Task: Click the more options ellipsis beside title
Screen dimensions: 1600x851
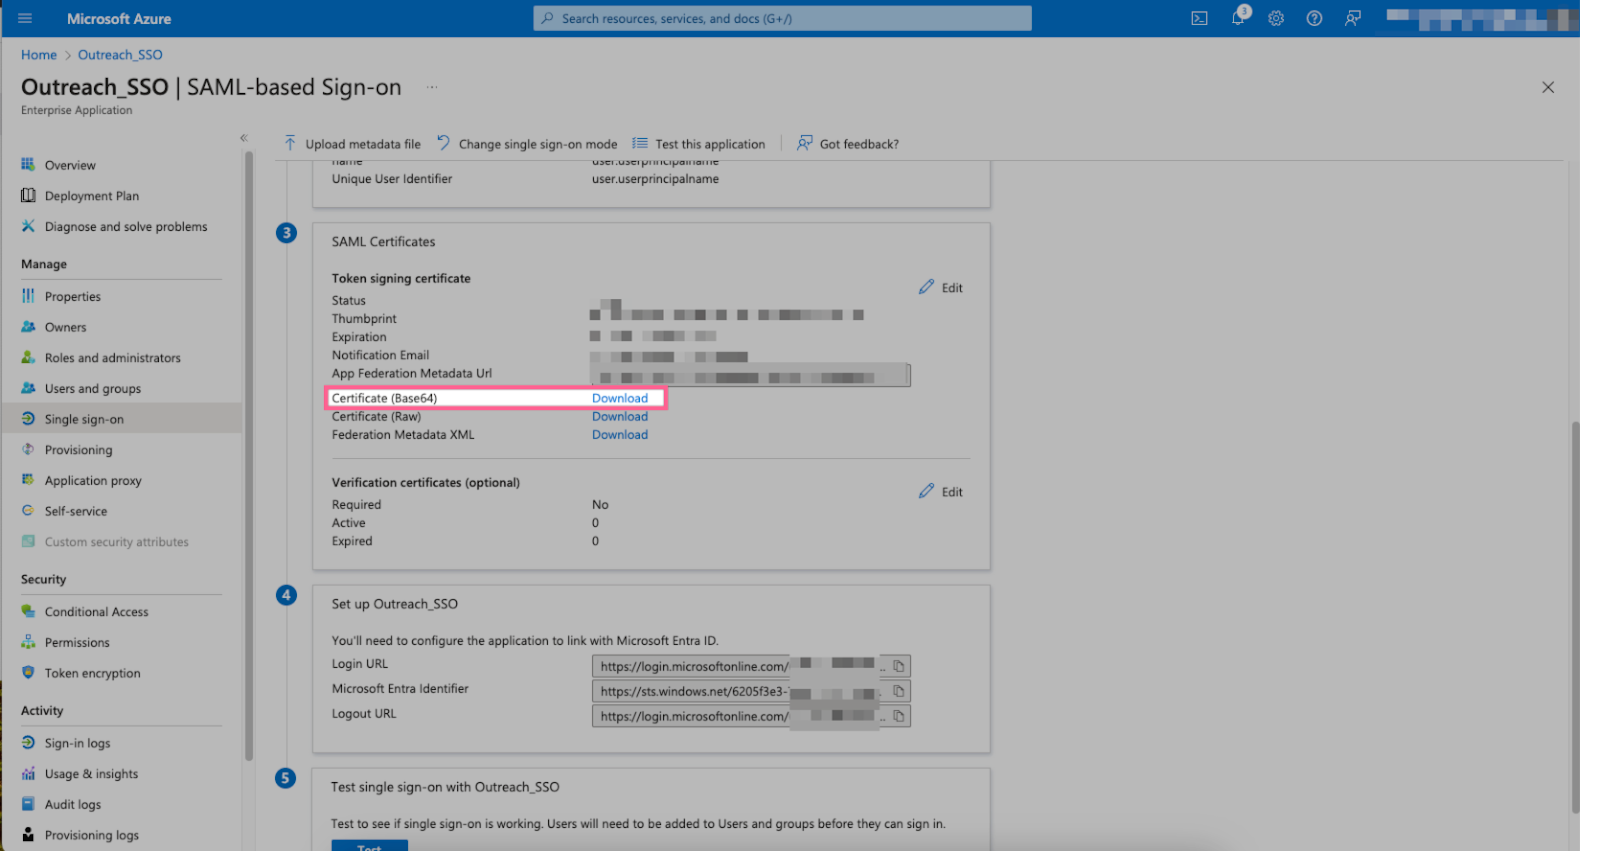Action: (x=432, y=87)
